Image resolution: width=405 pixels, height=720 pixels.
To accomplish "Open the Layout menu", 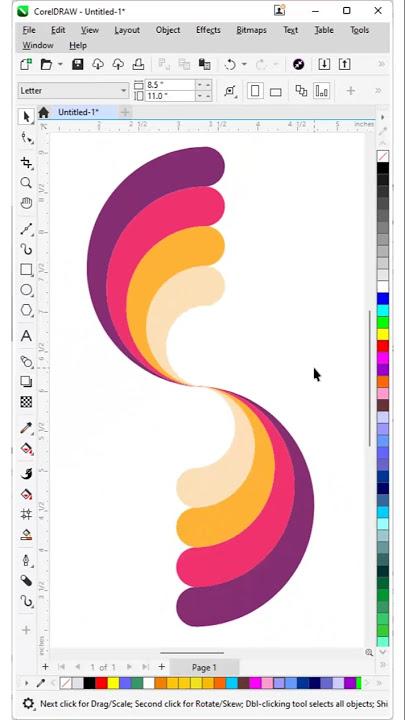I will click(x=127, y=30).
